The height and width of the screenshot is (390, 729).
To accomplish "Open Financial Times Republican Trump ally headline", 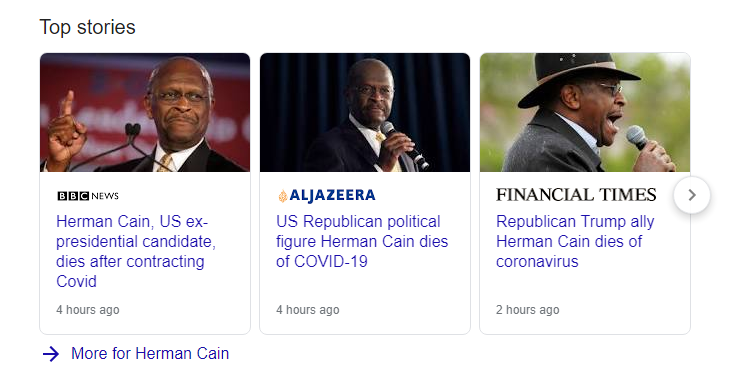I will click(575, 241).
